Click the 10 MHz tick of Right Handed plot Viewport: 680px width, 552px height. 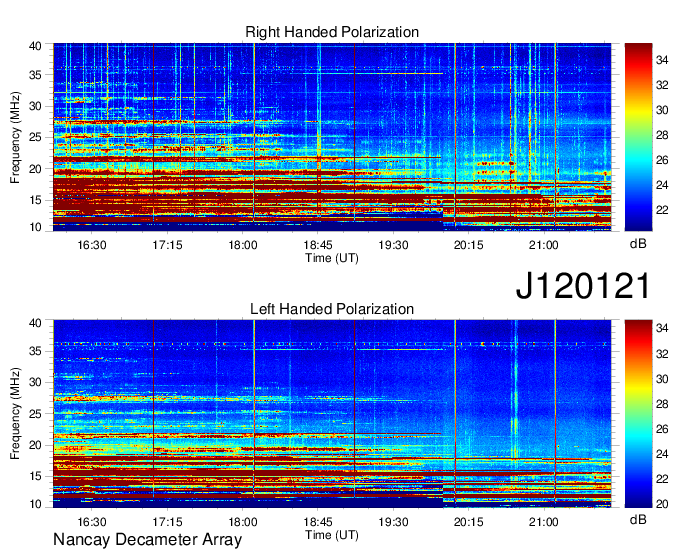coord(35,227)
